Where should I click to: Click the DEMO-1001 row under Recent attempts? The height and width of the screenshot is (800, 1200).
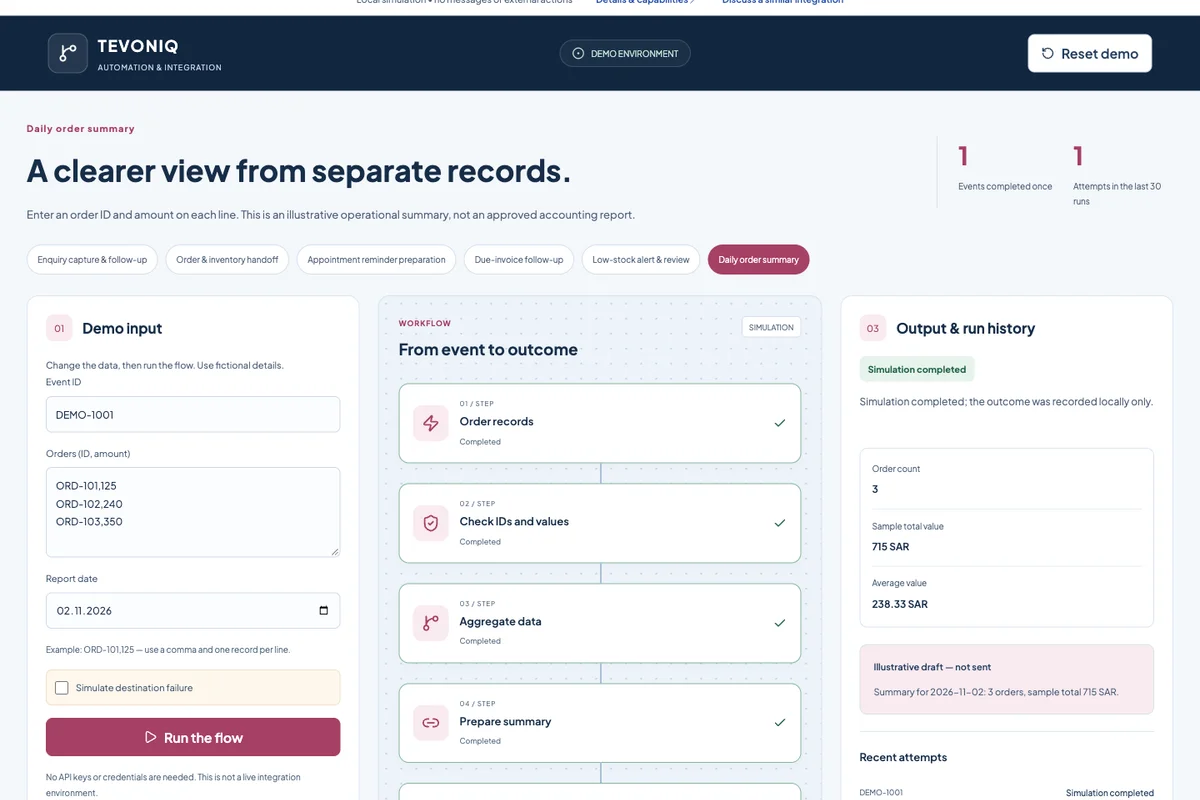[1007, 793]
